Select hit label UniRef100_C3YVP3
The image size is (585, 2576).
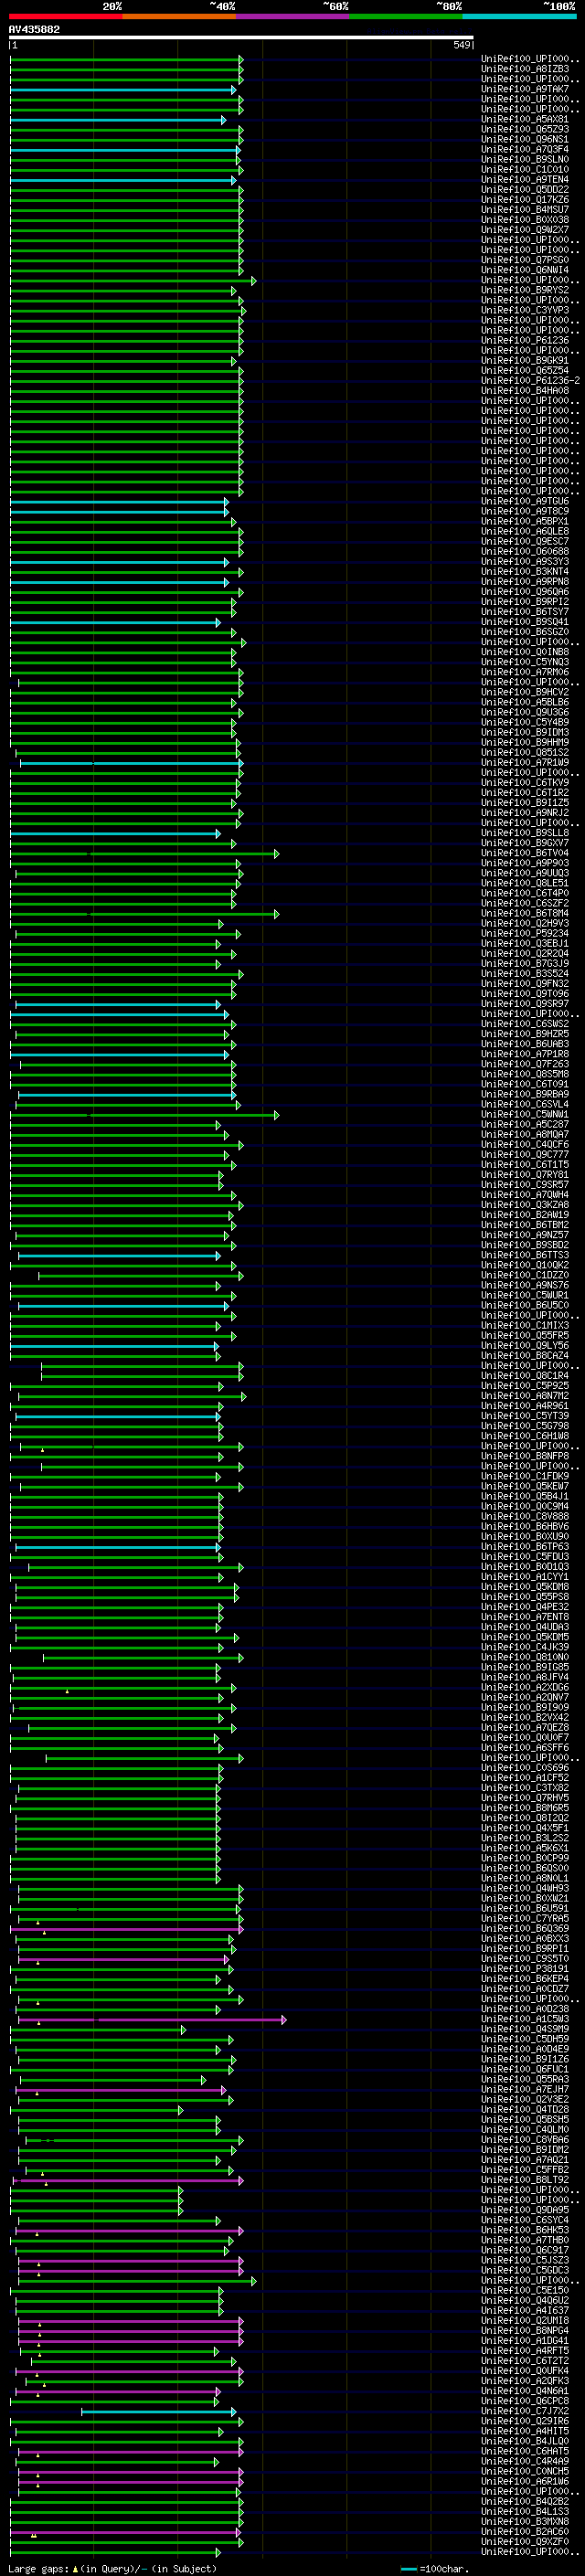pos(525,310)
